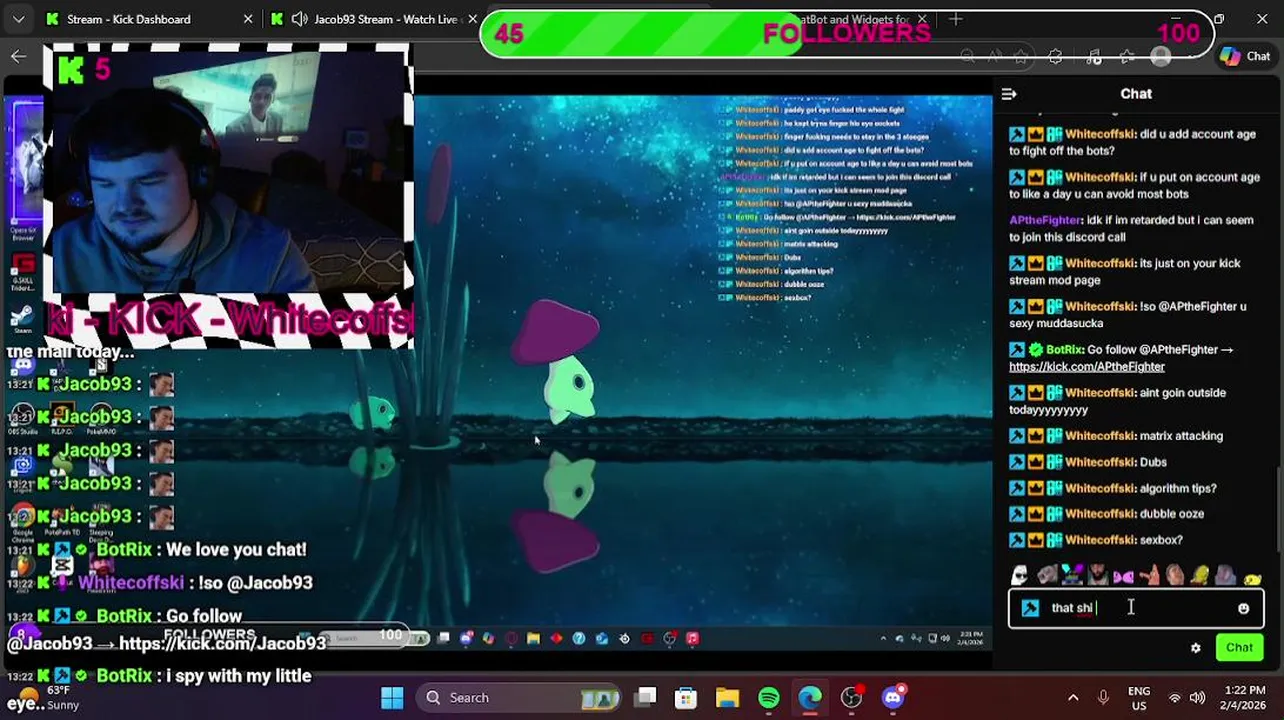Open Task View from the taskbar
The height and width of the screenshot is (720, 1284).
646,698
